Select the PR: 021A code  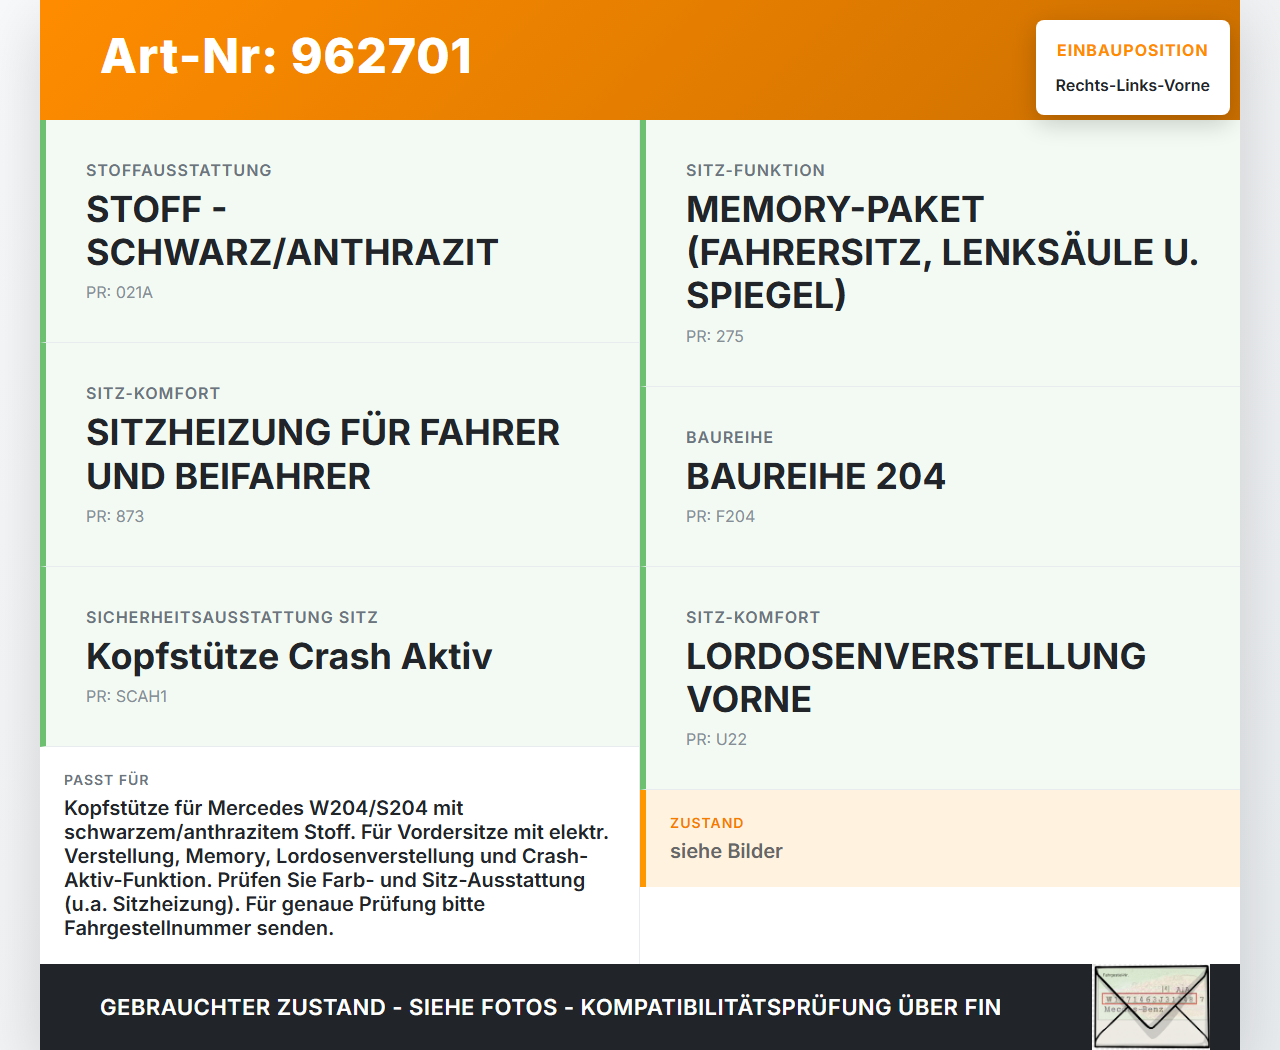tap(119, 293)
